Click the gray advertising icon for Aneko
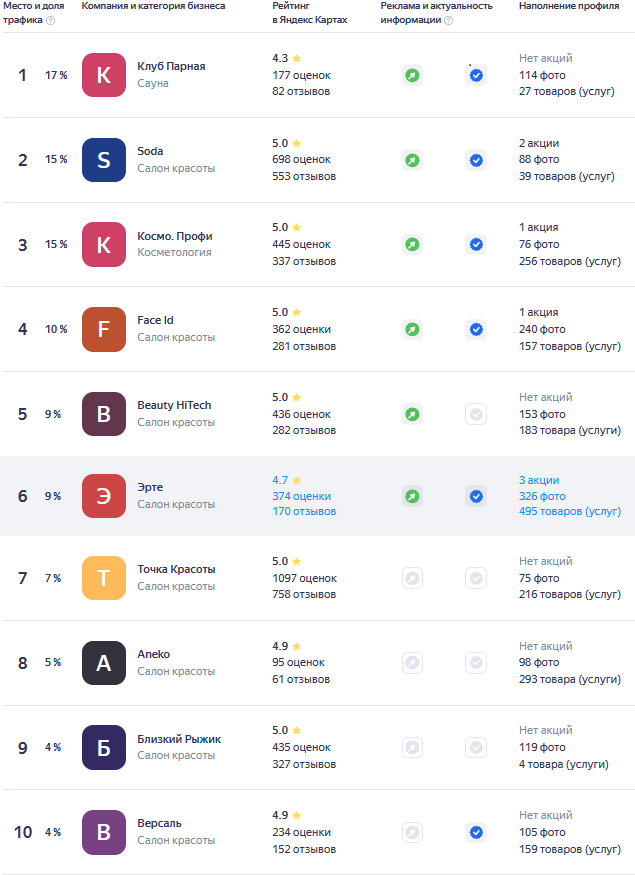Image resolution: width=635 pixels, height=875 pixels. pos(412,662)
